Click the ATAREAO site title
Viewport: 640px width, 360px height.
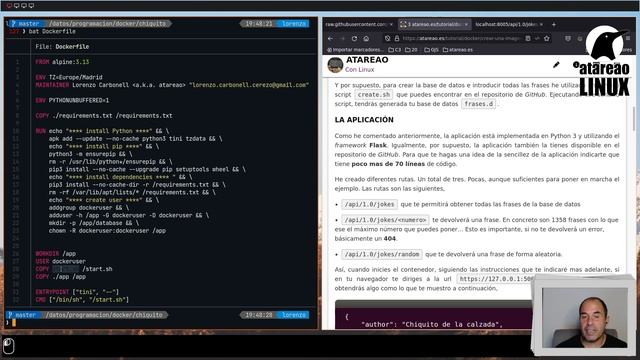367,60
